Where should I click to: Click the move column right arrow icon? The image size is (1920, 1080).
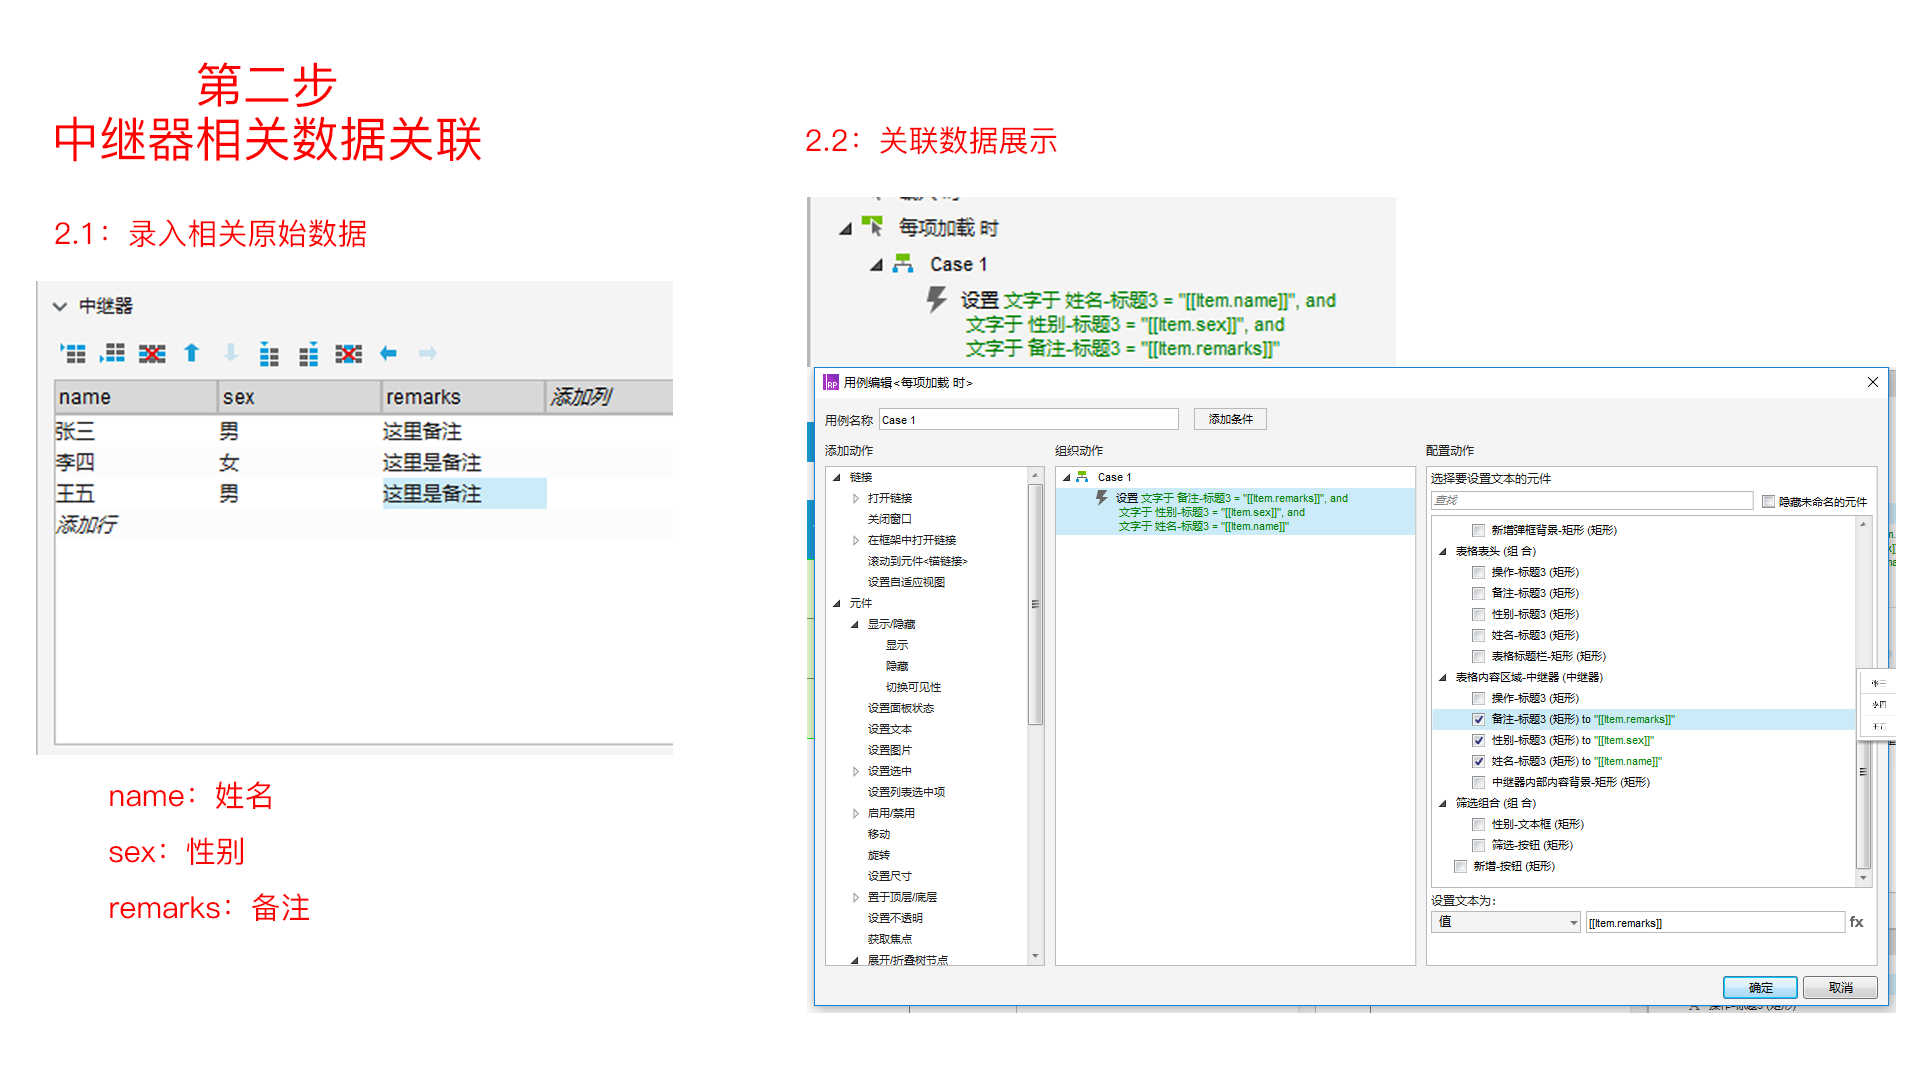(x=427, y=353)
